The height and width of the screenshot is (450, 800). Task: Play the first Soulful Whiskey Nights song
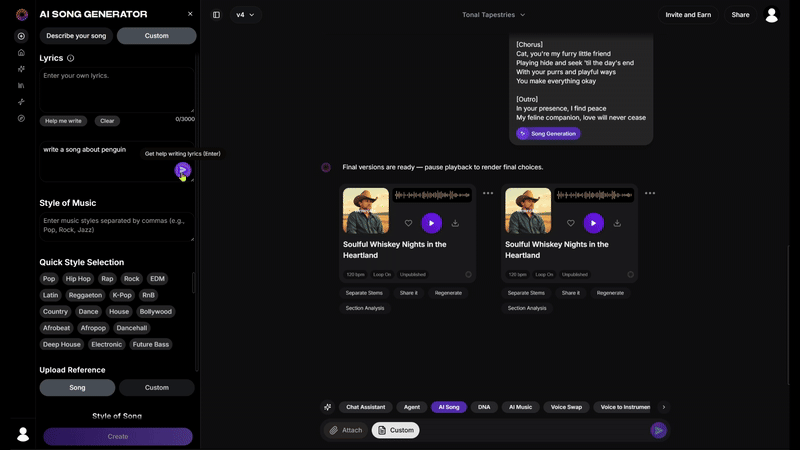click(x=432, y=223)
